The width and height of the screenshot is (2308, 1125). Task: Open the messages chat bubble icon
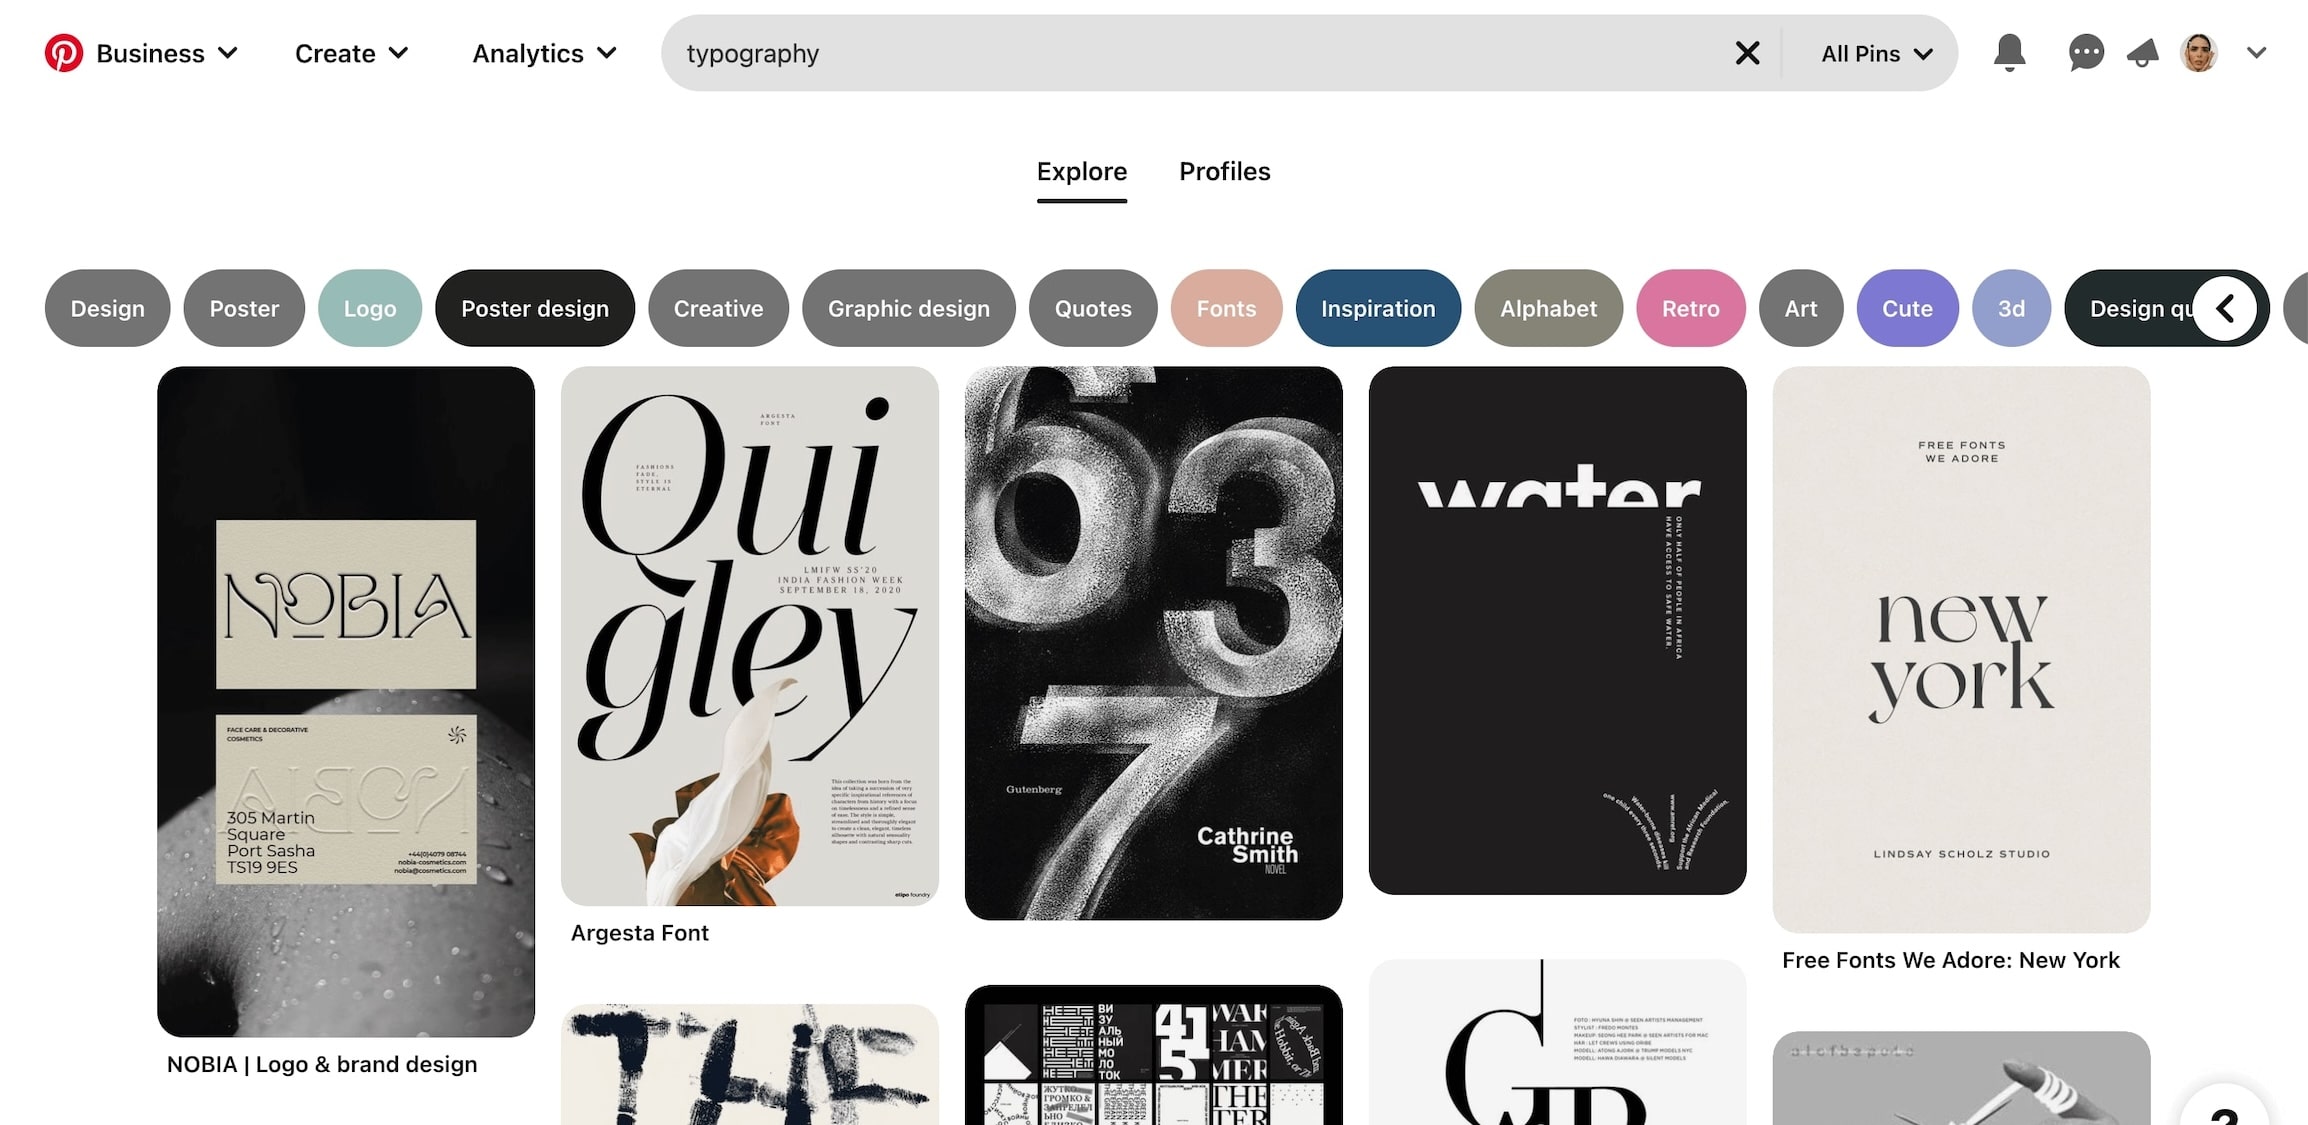coord(2086,53)
